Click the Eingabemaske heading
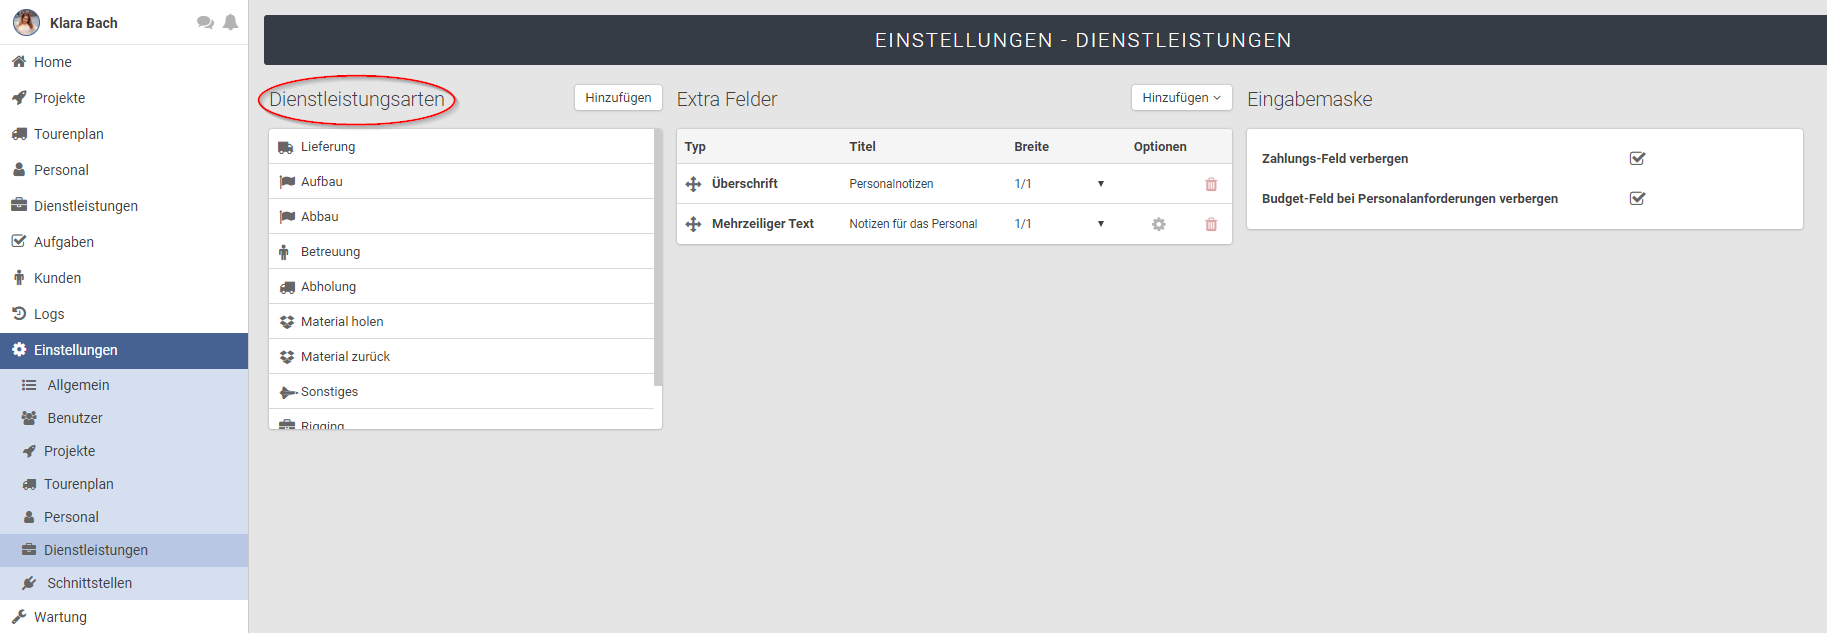 1309,99
